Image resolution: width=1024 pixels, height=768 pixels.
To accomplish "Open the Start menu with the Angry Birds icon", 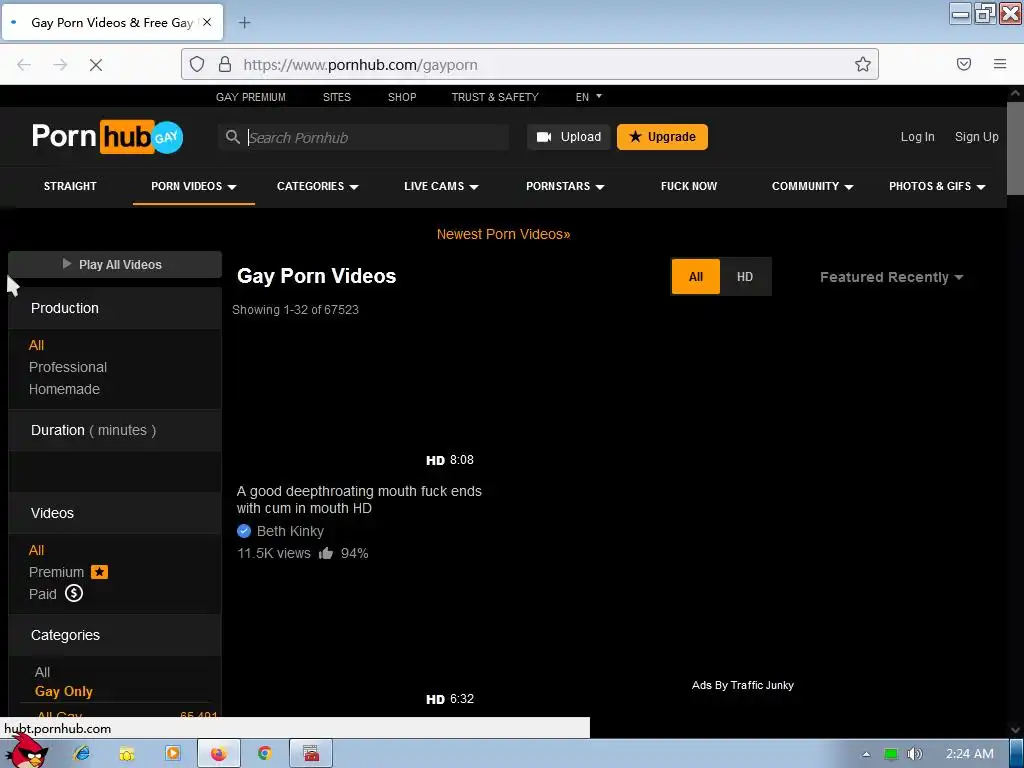I will 26,752.
